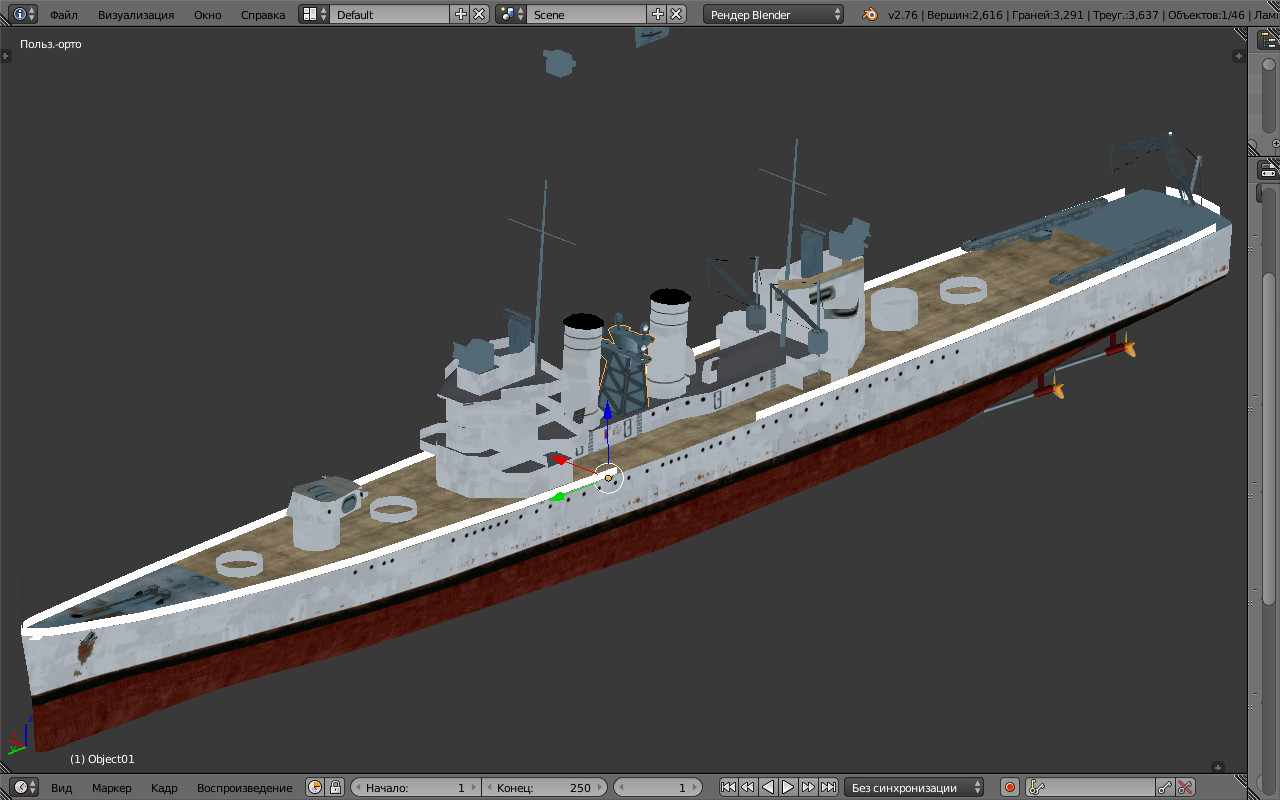Screen dimensions: 1280x800
Task: Open the Файл menu
Action: coord(64,15)
